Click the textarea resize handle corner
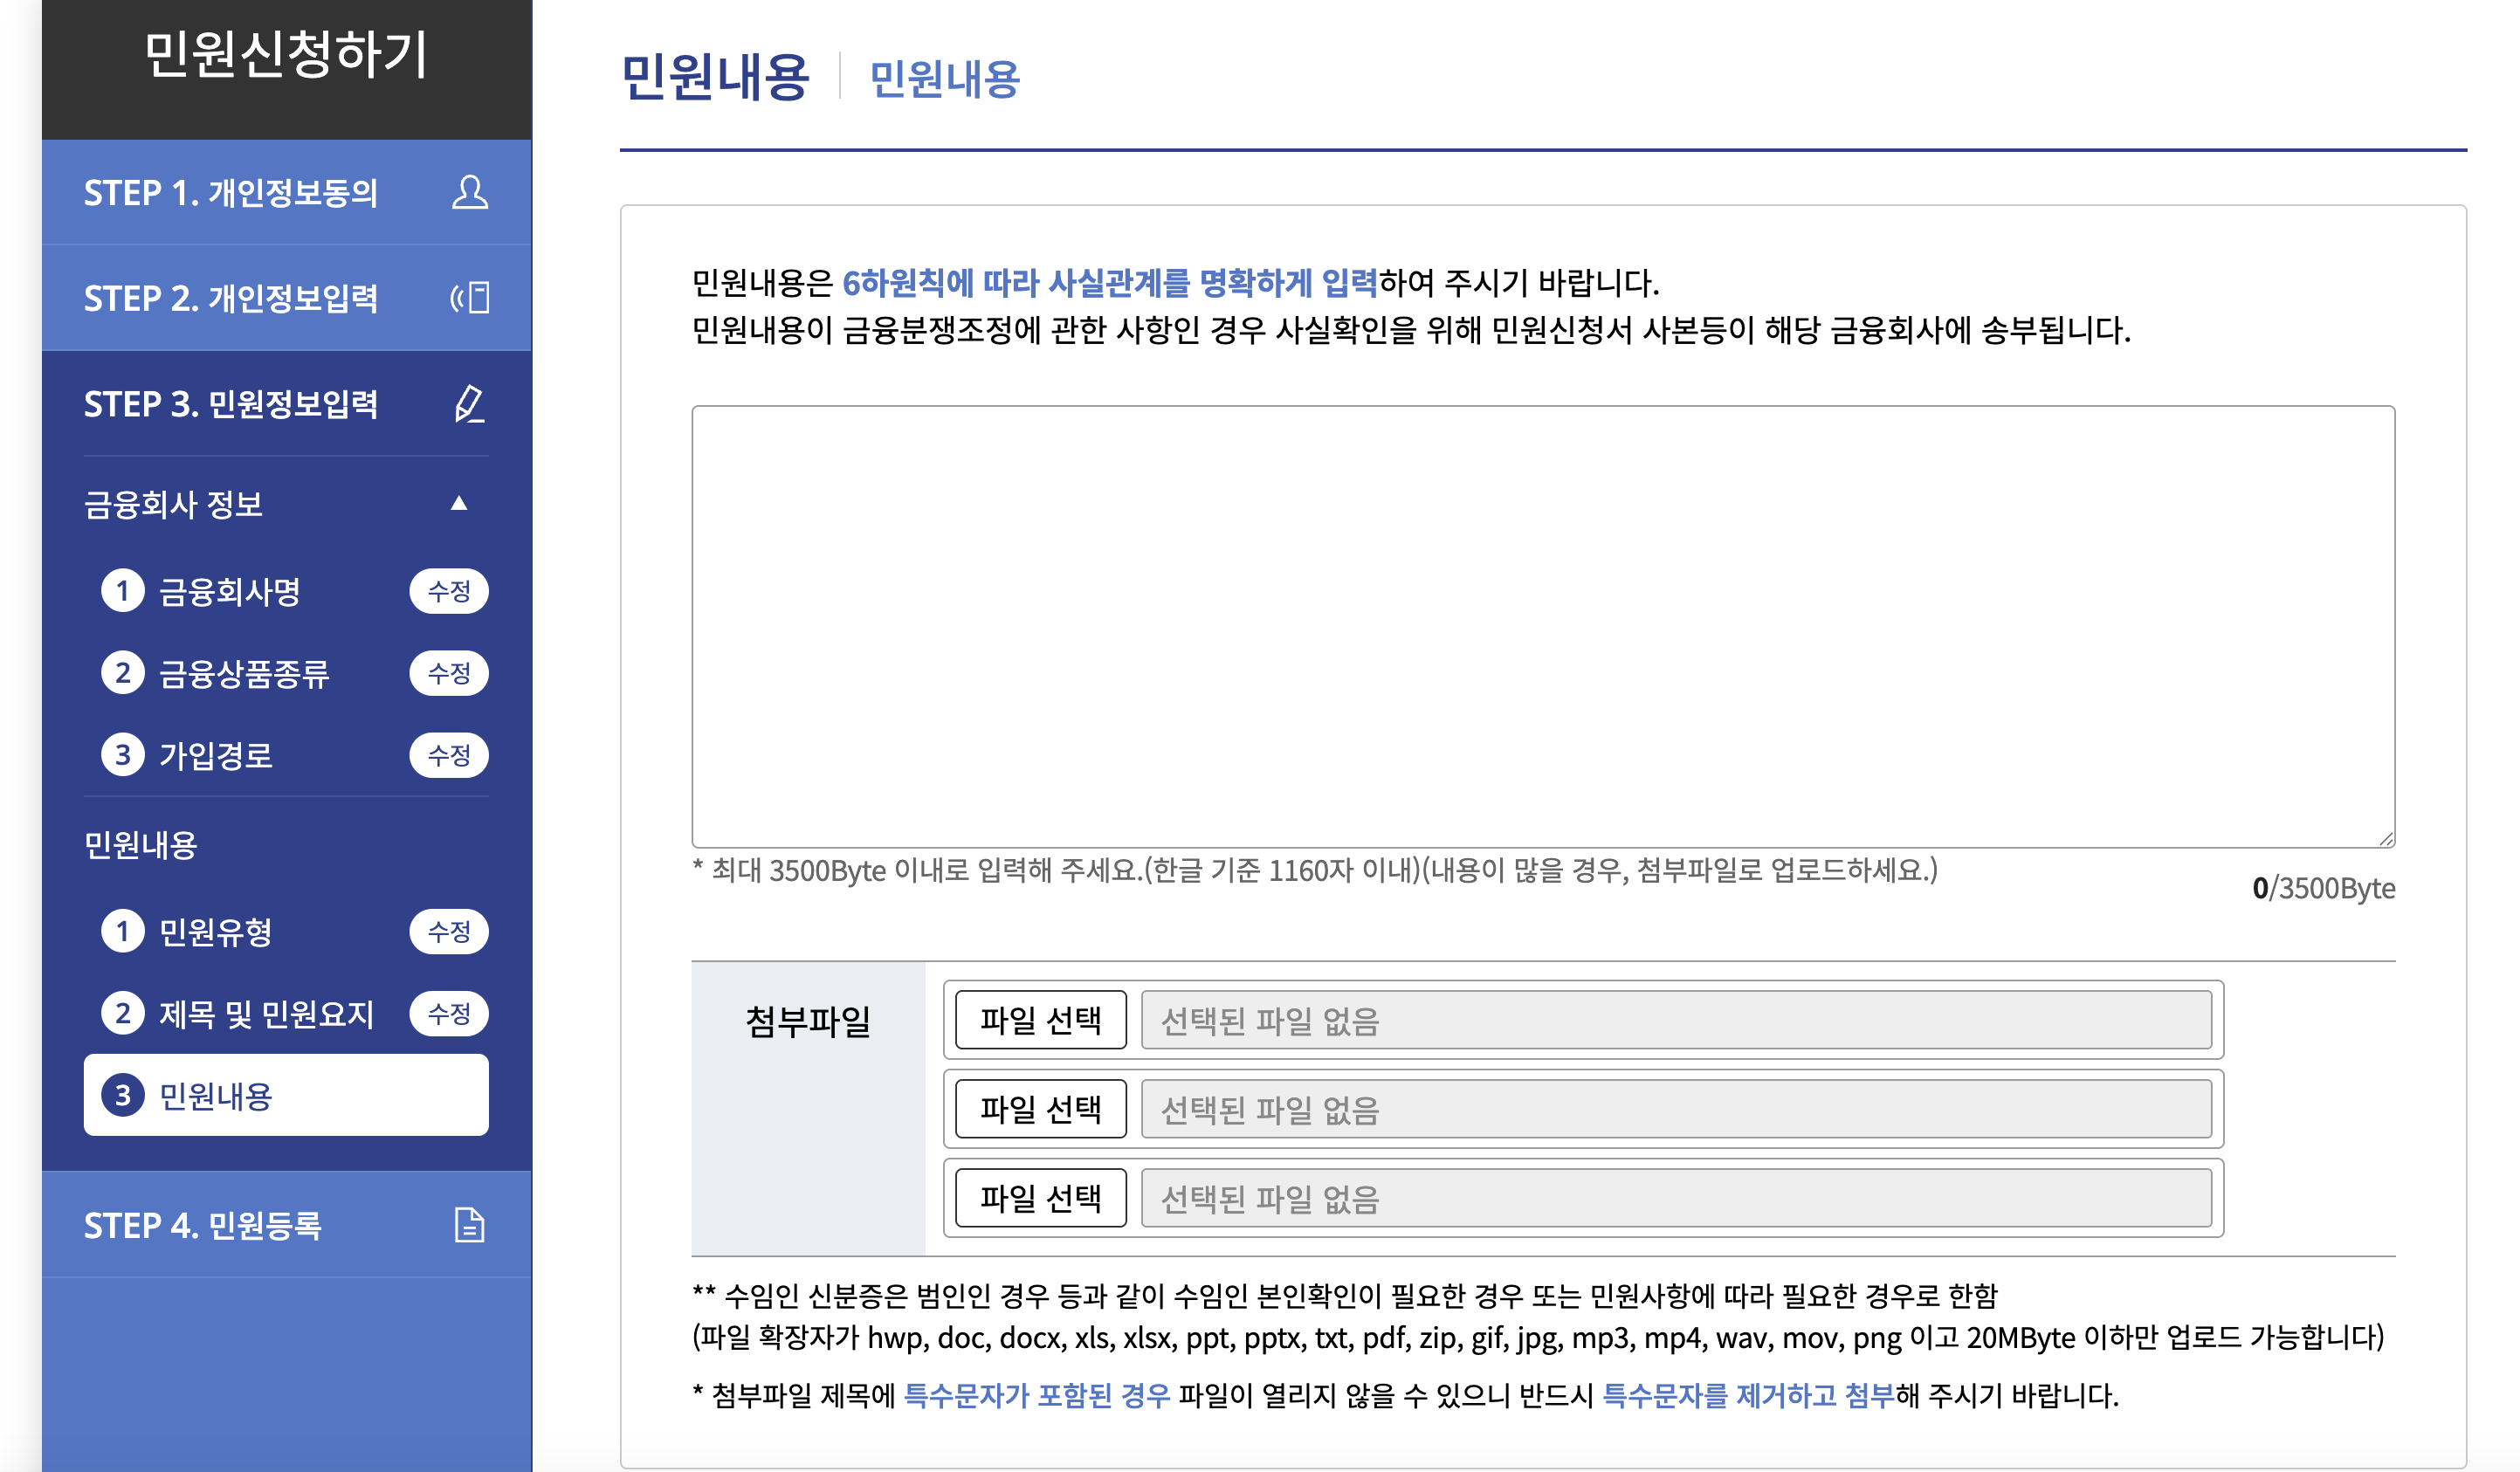Image resolution: width=2520 pixels, height=1472 pixels. [2386, 839]
